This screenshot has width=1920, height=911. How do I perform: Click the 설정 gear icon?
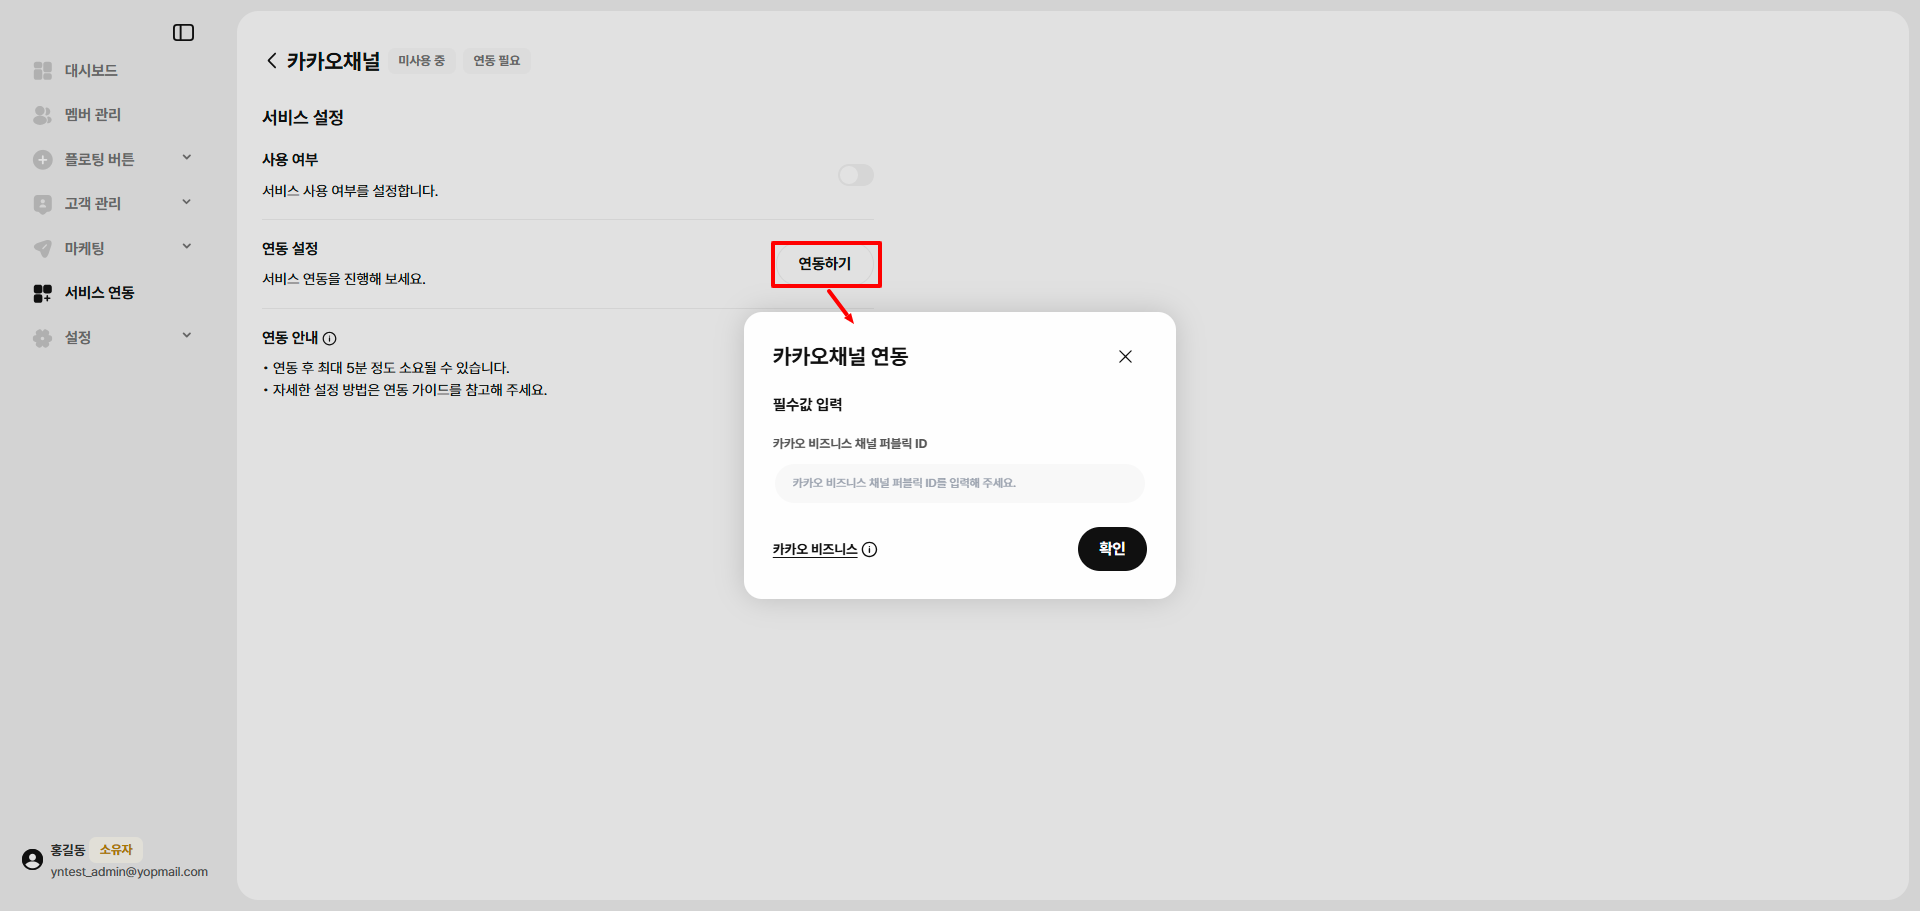click(43, 338)
